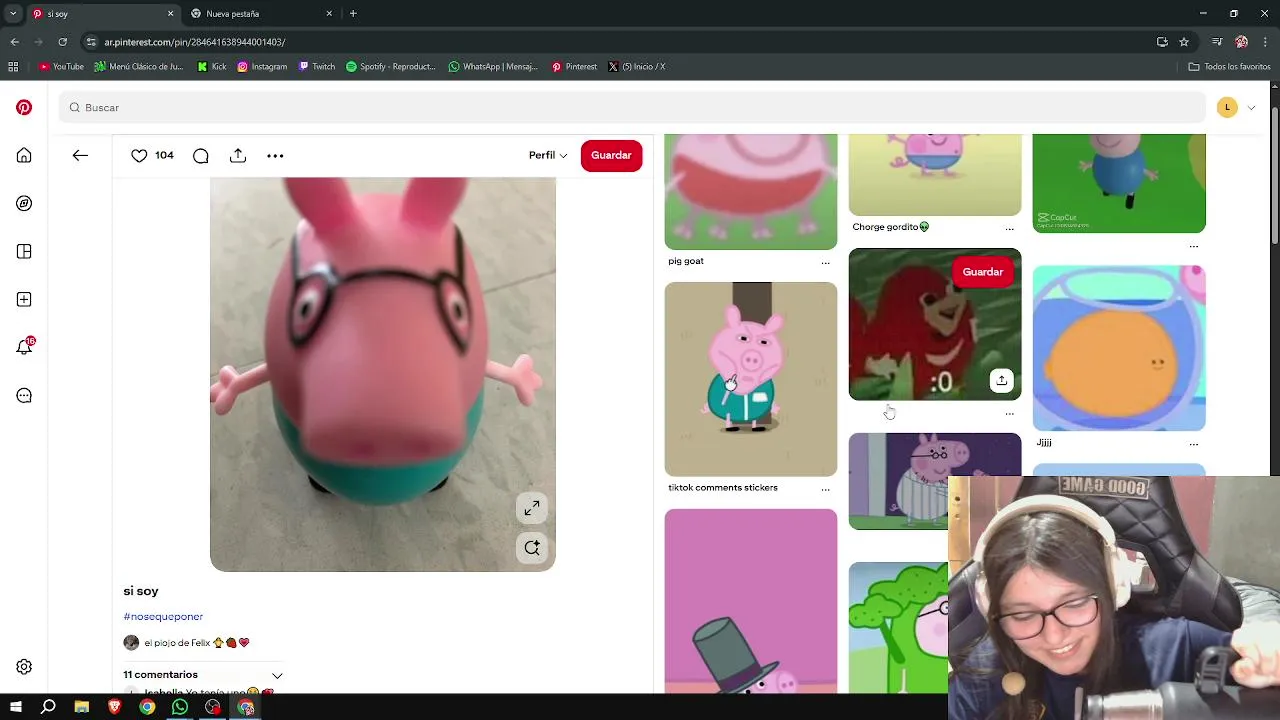
Task: Open WhatsApp from the taskbar
Action: (180, 707)
